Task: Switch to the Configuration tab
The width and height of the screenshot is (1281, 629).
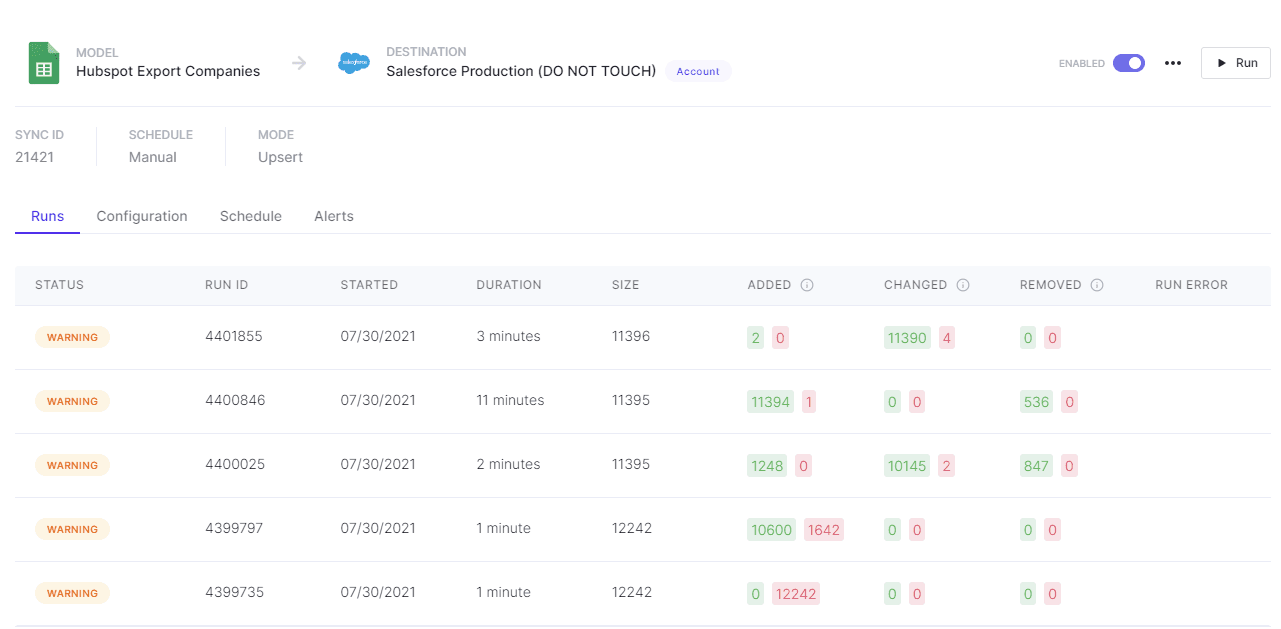Action: (x=142, y=216)
